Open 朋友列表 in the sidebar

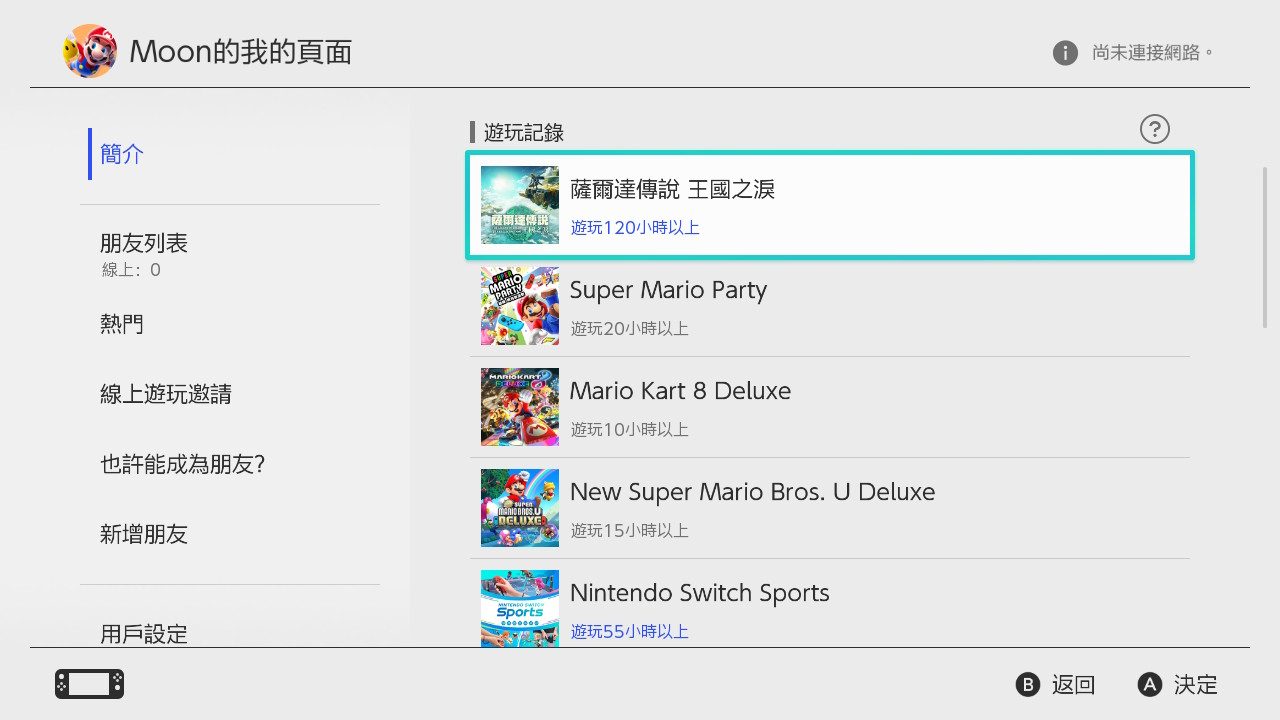pos(144,244)
